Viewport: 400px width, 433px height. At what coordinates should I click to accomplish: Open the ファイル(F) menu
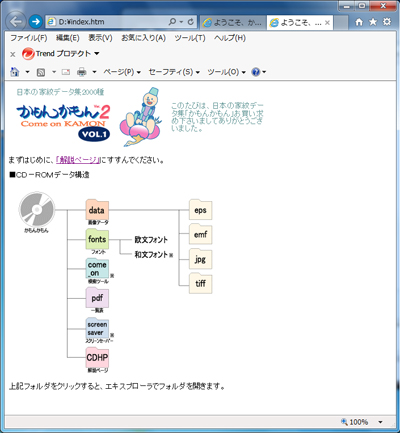(x=29, y=38)
